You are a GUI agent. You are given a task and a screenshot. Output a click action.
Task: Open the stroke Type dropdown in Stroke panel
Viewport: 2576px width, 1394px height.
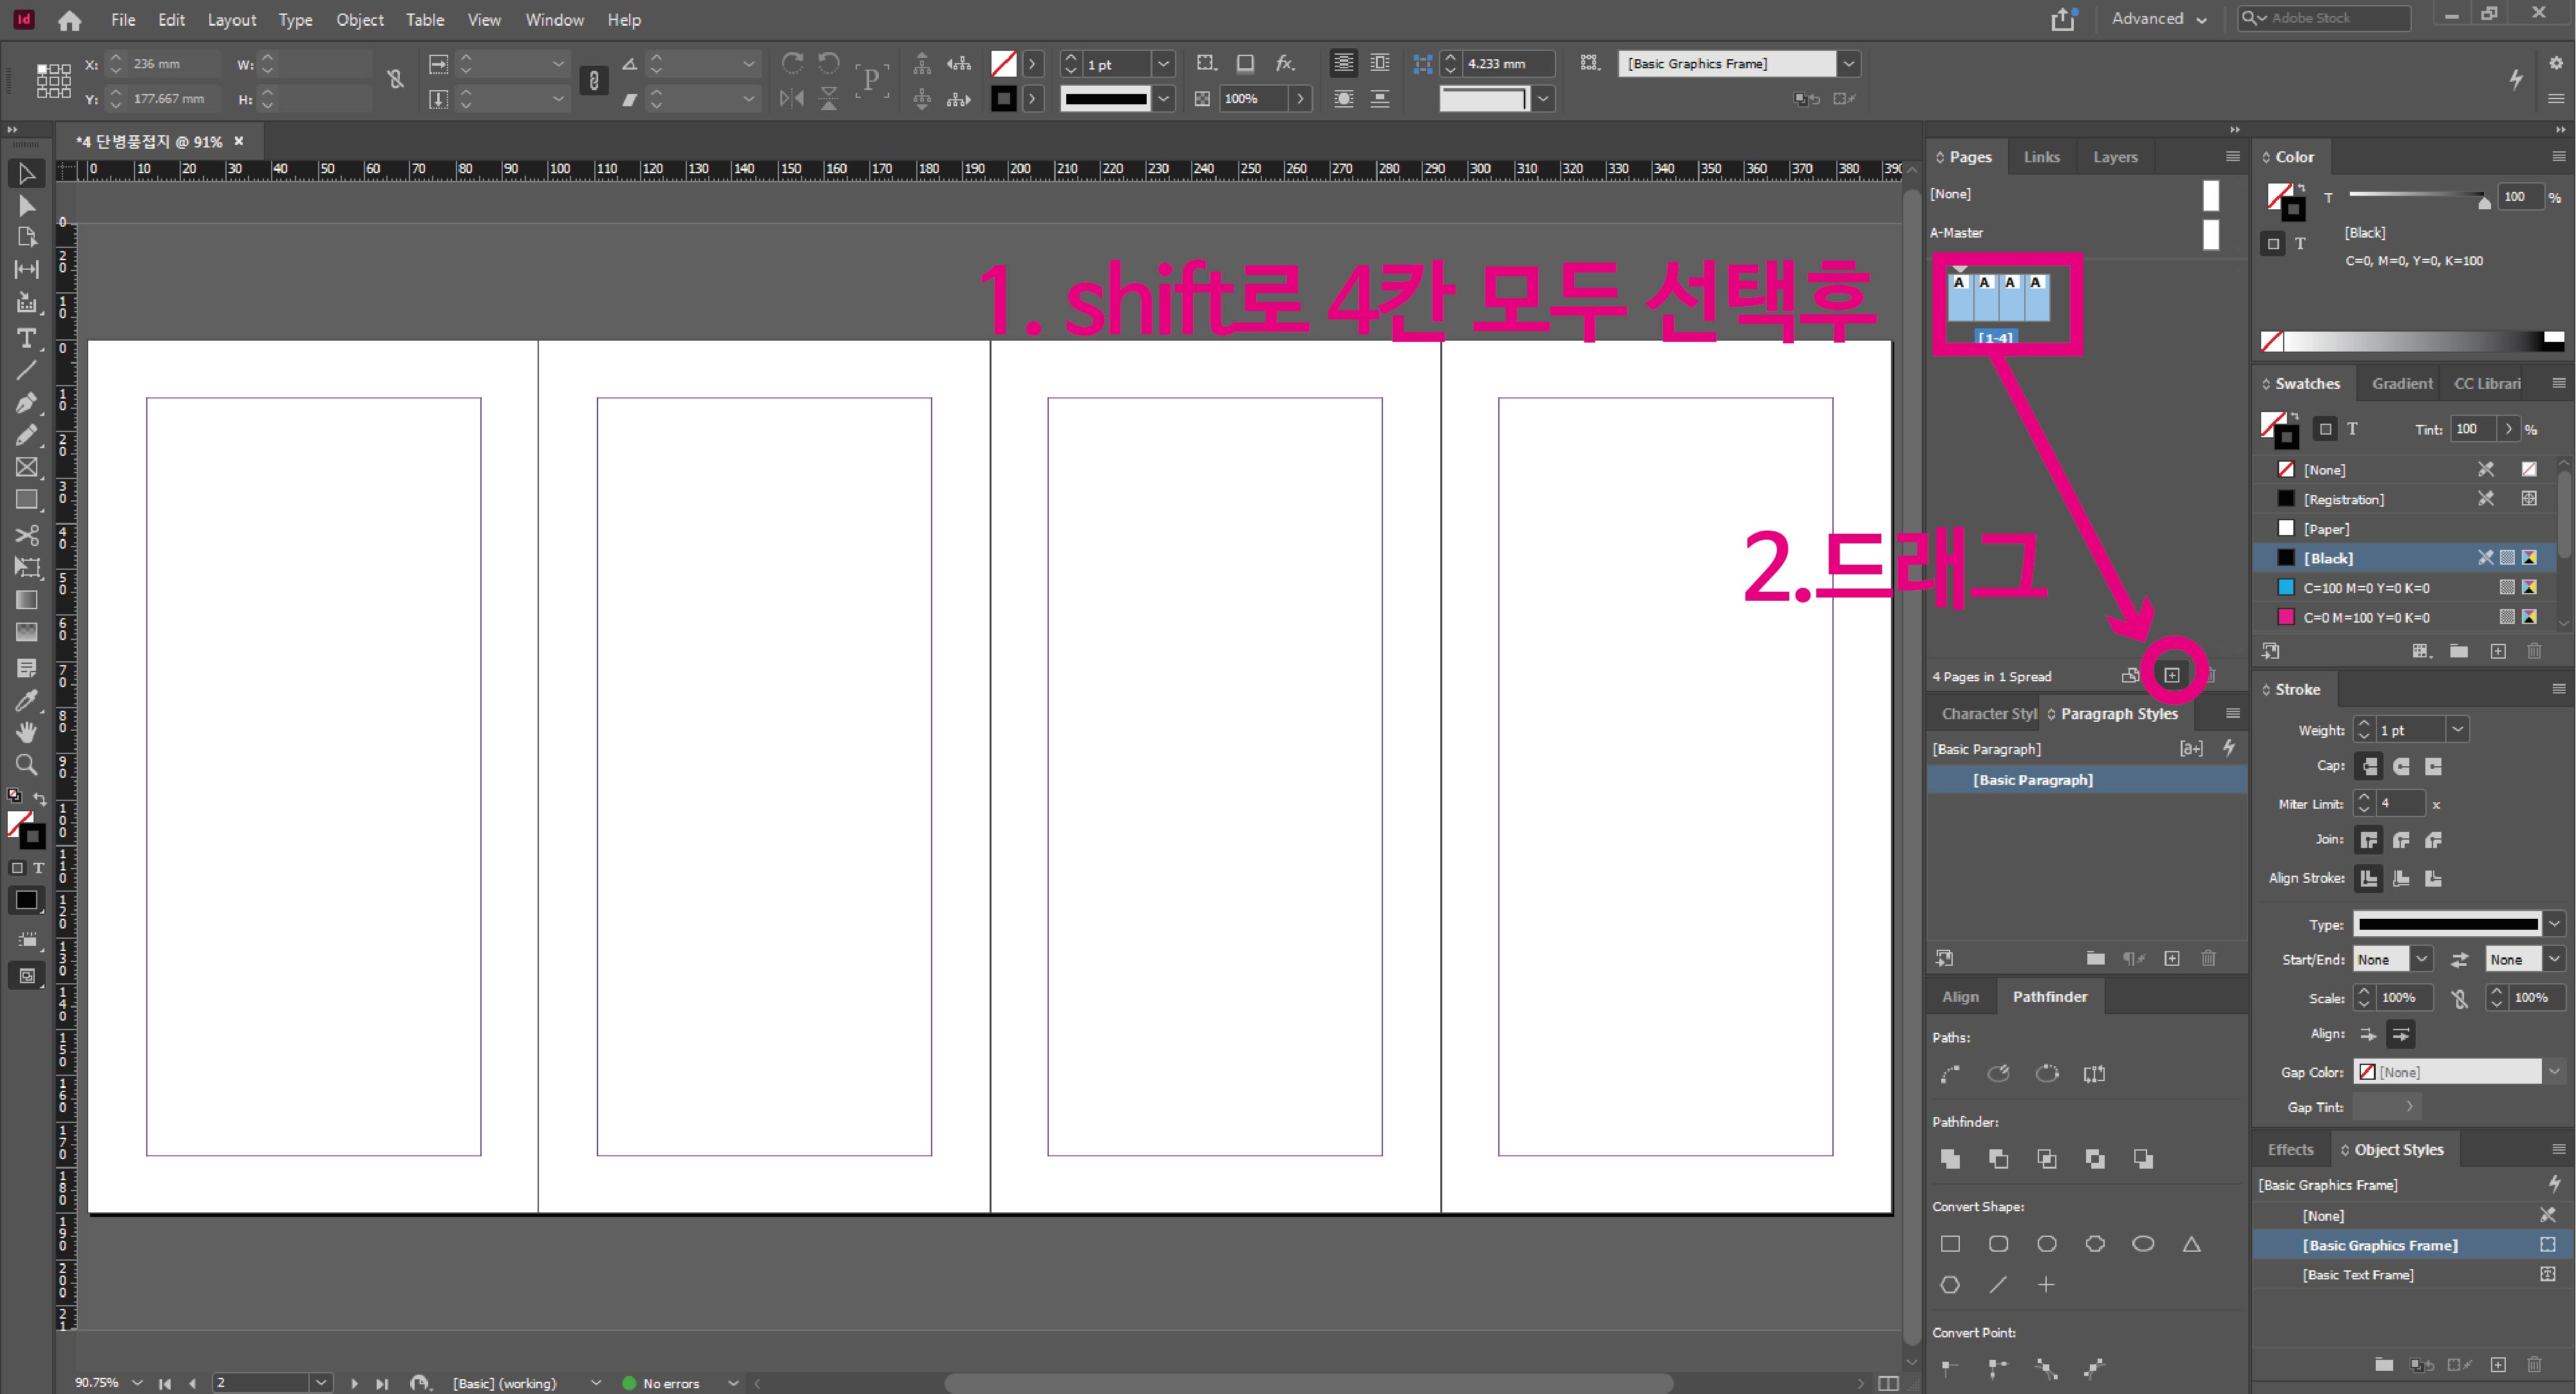pyautogui.click(x=2554, y=924)
